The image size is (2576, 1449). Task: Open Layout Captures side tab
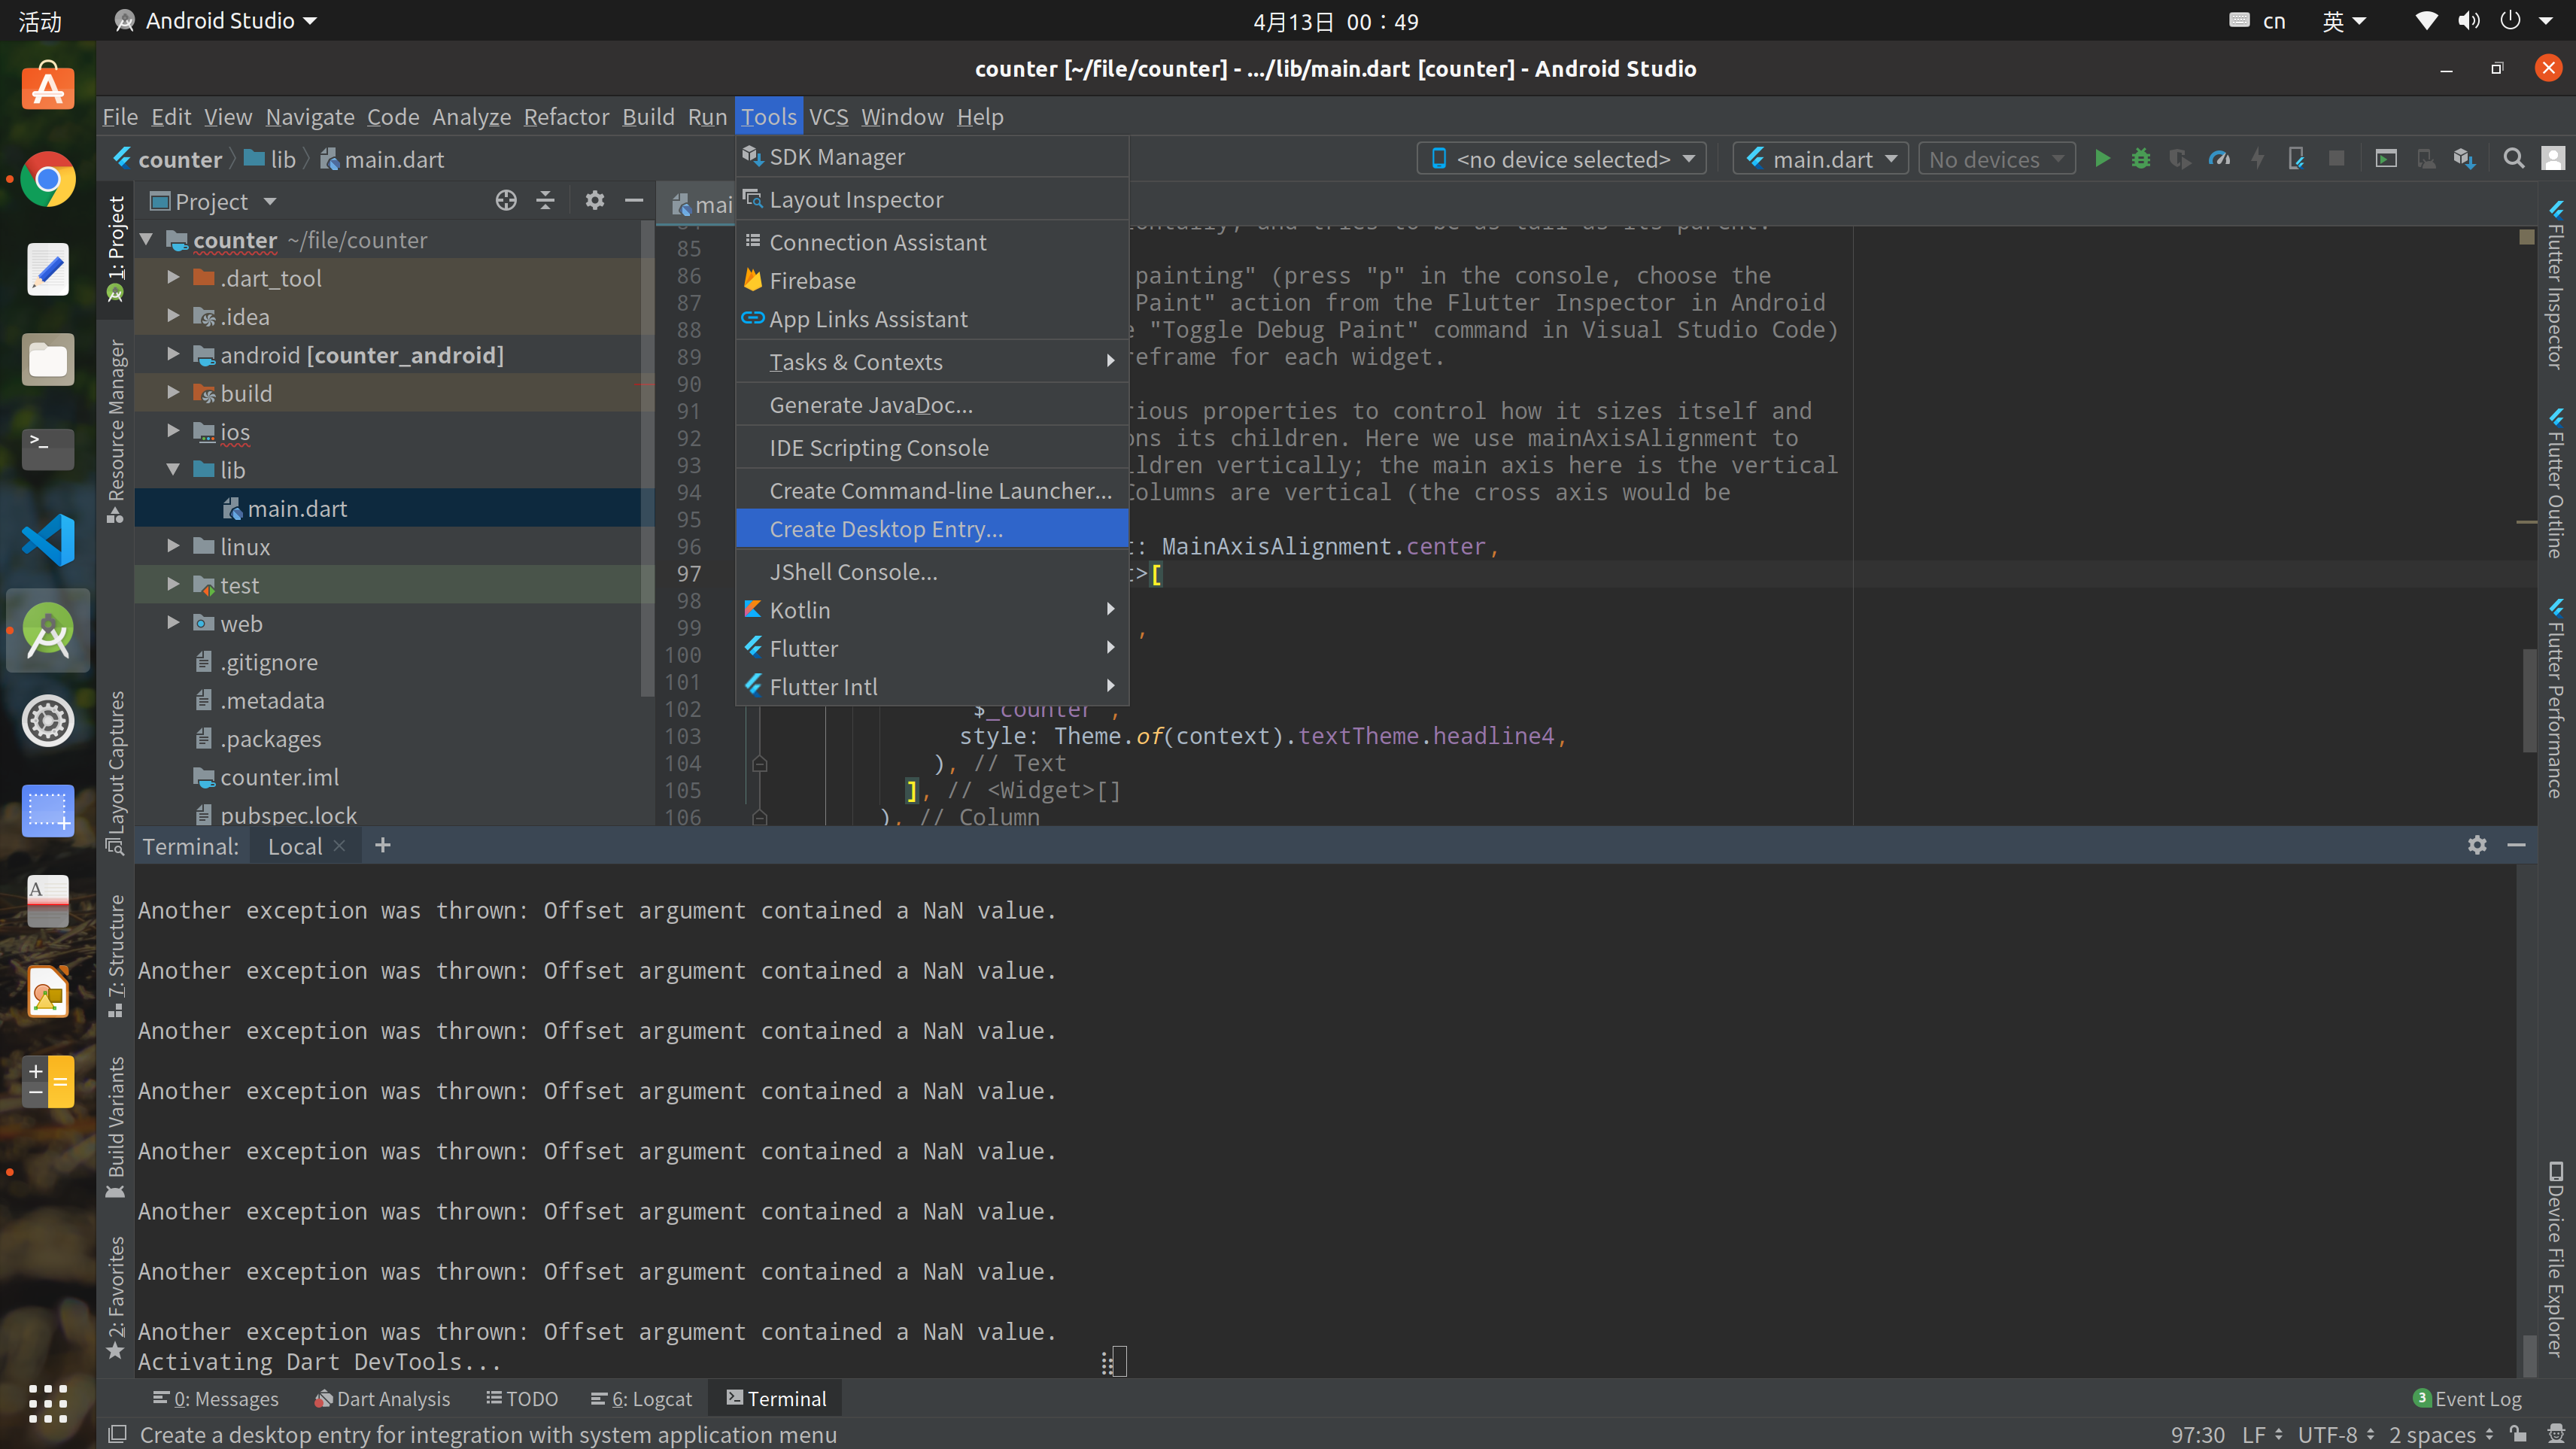tap(116, 772)
